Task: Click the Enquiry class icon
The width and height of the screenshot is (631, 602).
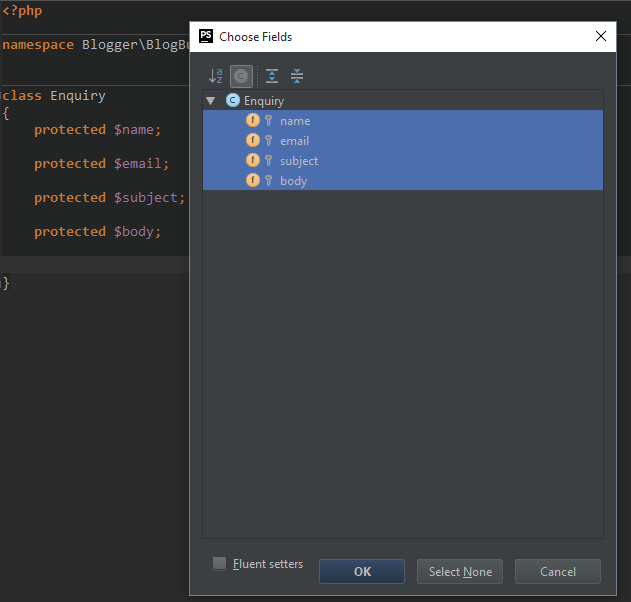Action: [233, 101]
